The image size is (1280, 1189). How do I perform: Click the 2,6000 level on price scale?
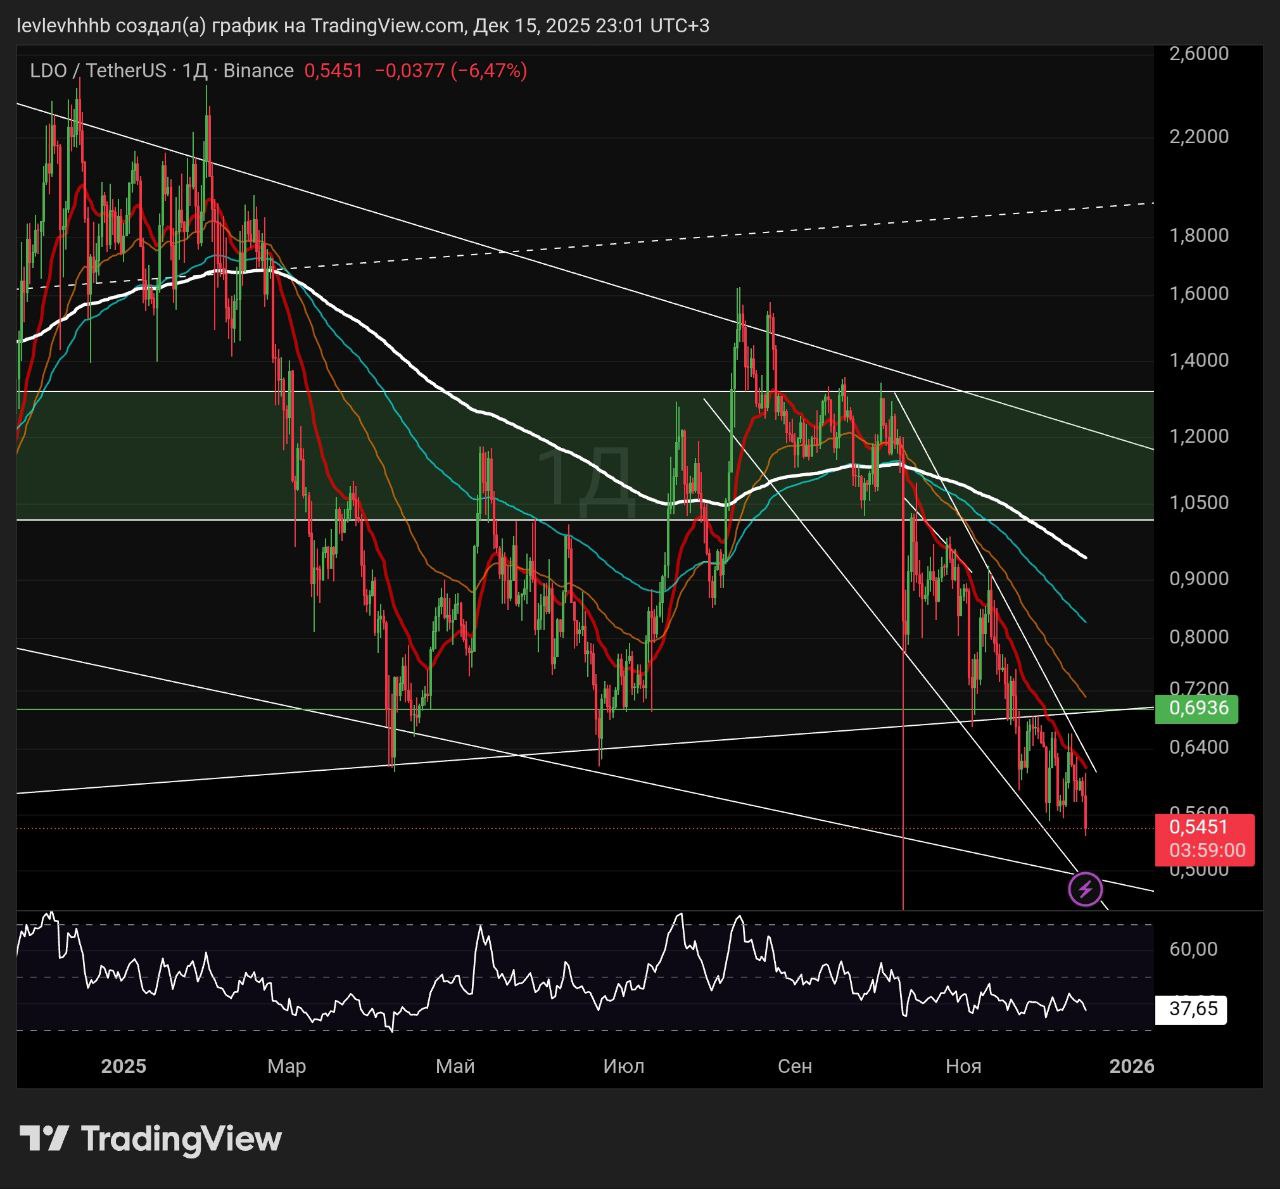[1198, 54]
